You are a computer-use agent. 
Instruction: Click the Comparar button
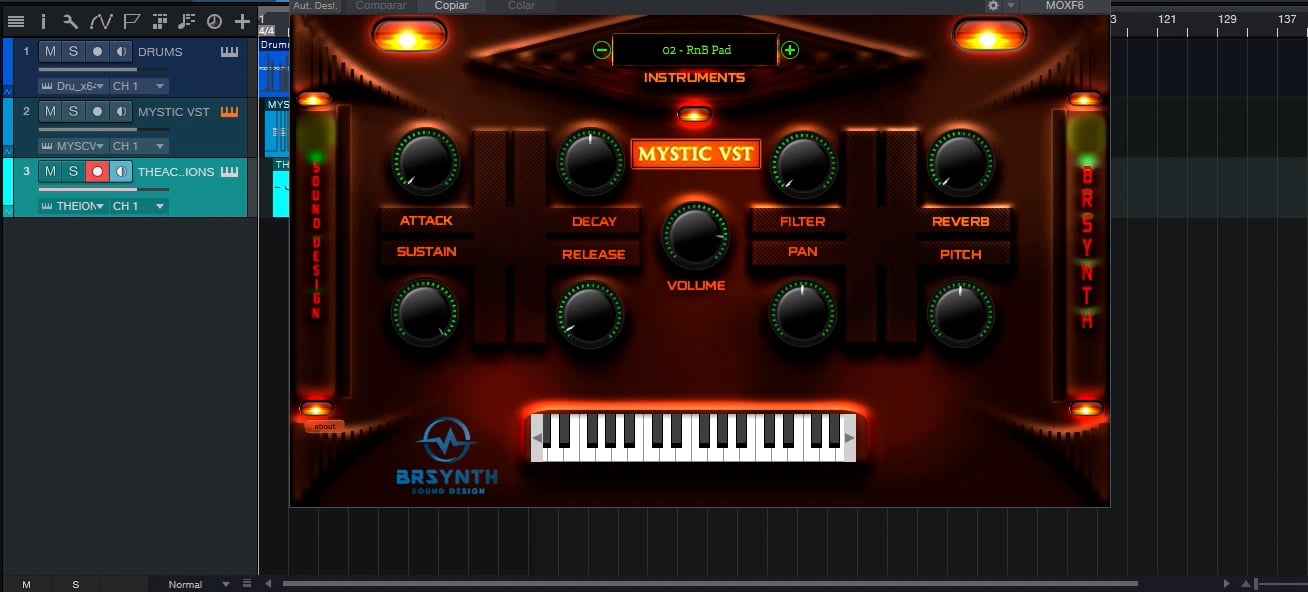tap(381, 6)
